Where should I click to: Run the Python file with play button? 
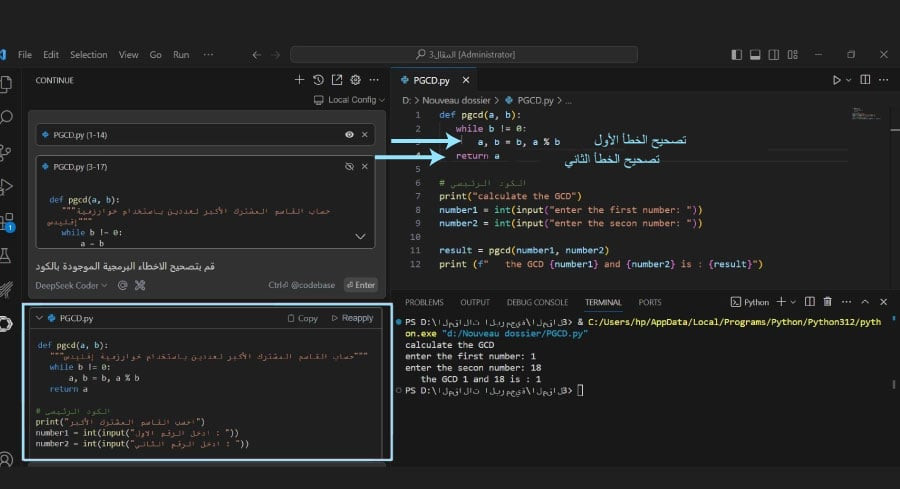(x=836, y=80)
